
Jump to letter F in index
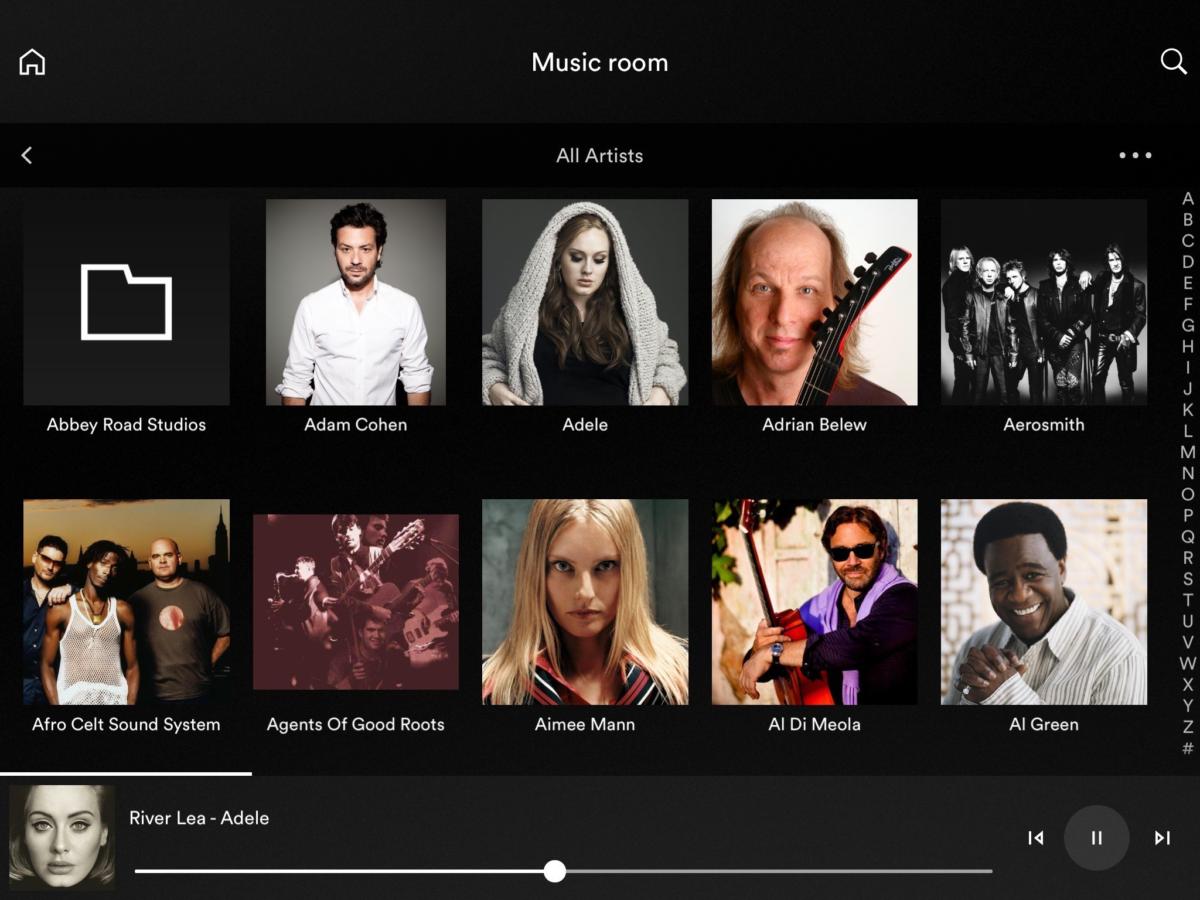point(1188,304)
